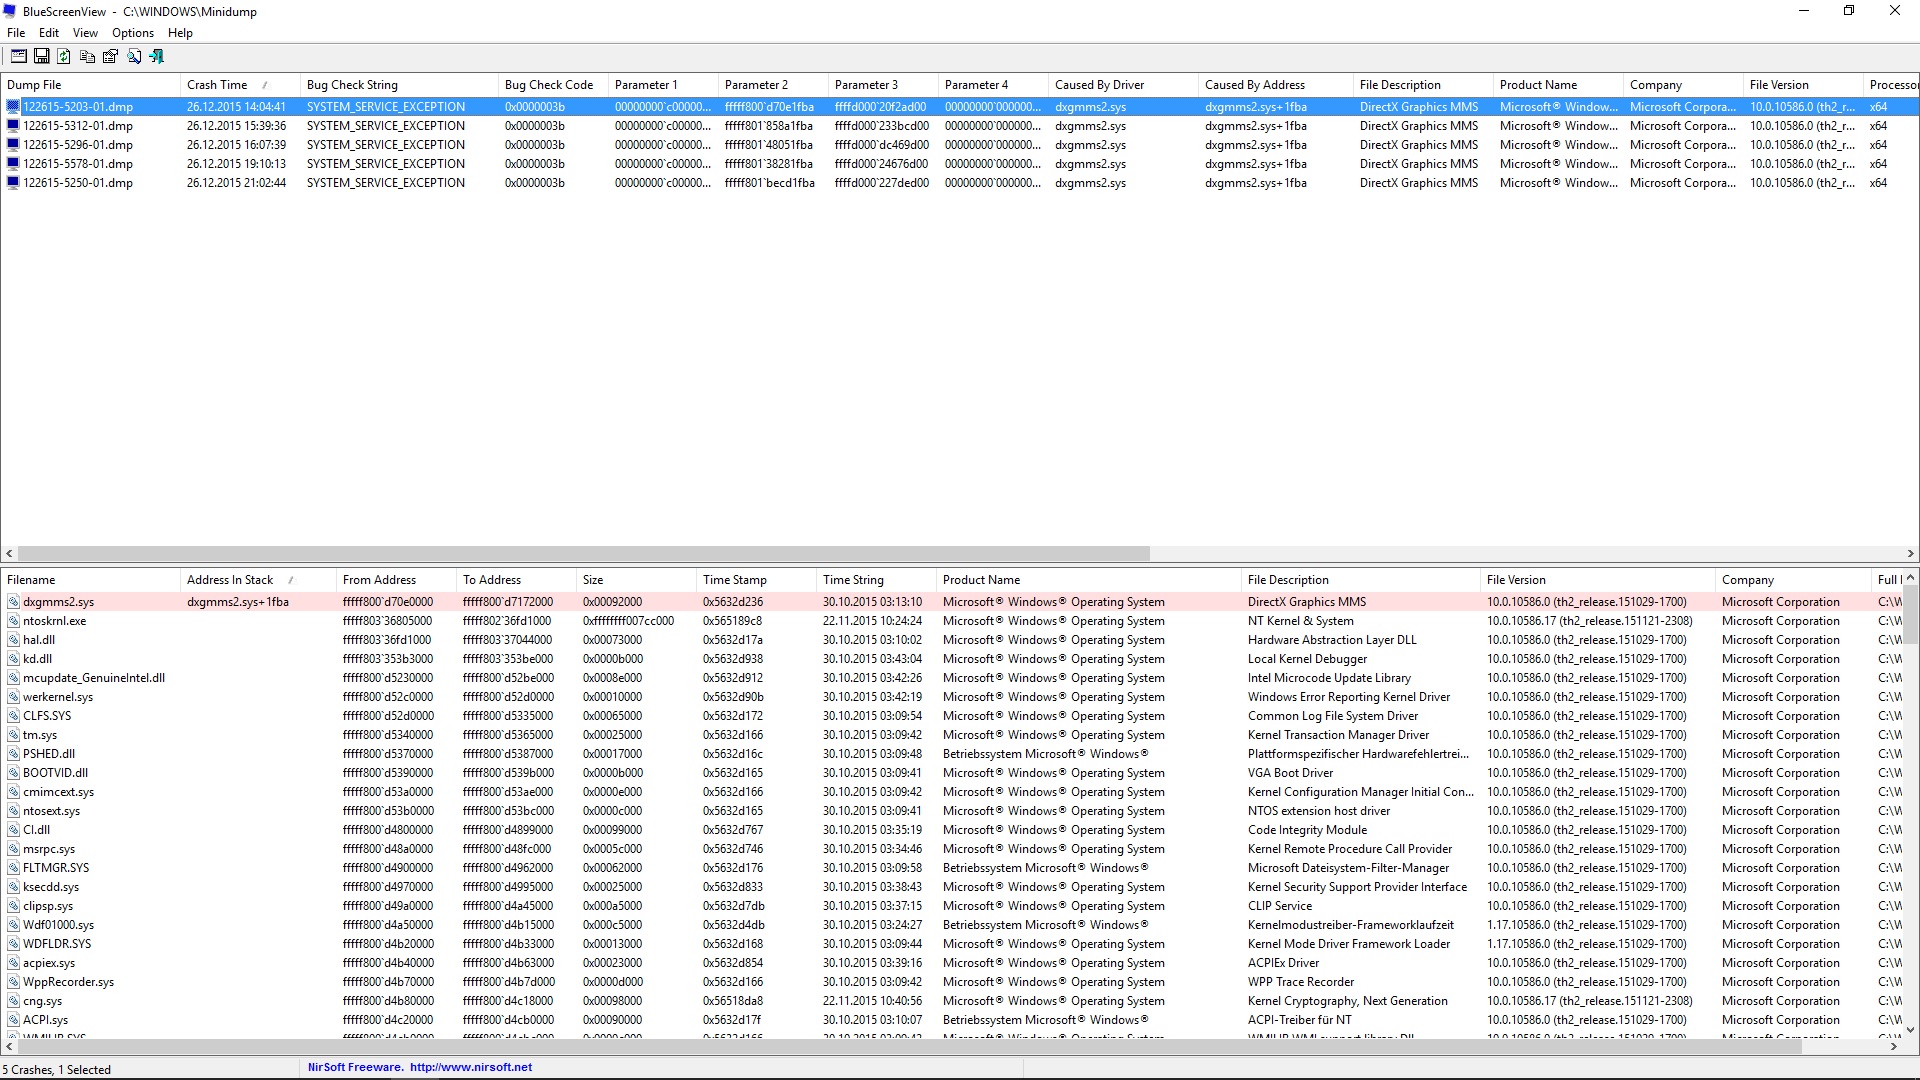Click lower pane vertical scrollbar down arrow
Image resolution: width=1920 pixels, height=1080 pixels.
[x=1910, y=1029]
